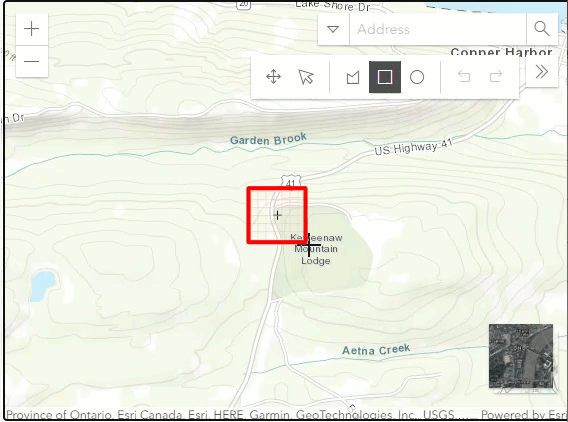This screenshot has width=568, height=422.
Task: Click the Garden Brook map label
Action: click(x=268, y=139)
